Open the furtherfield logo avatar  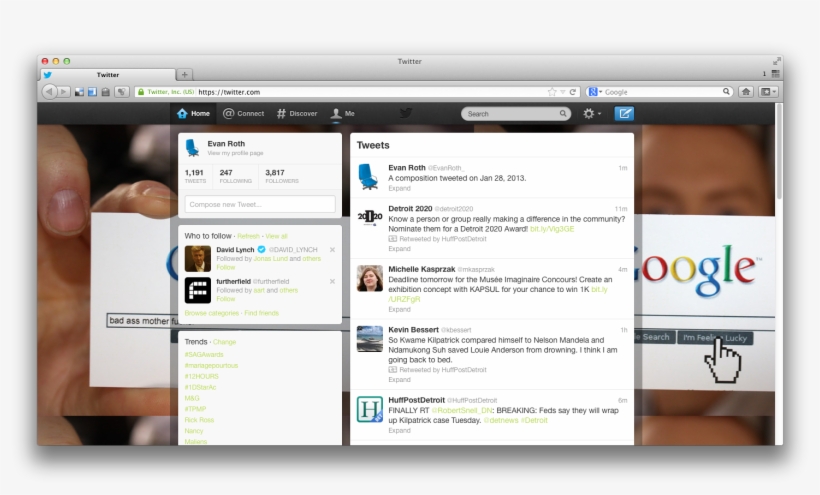[x=198, y=290]
